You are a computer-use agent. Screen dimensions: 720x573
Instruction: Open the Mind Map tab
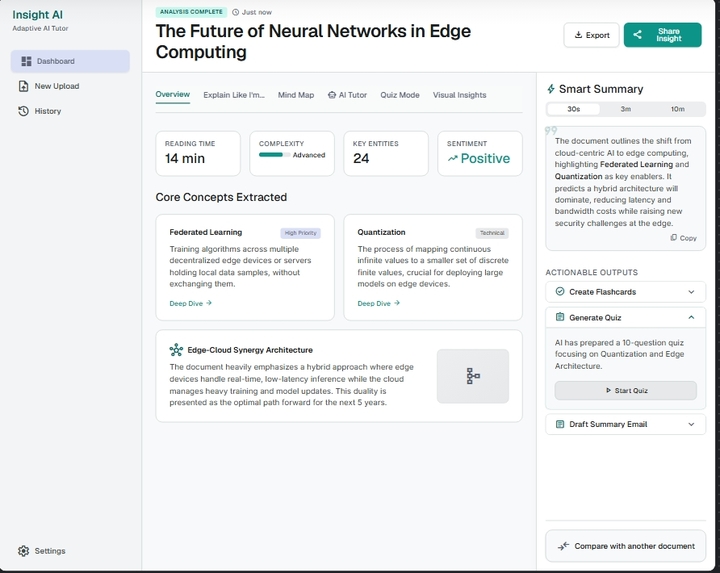(x=296, y=95)
